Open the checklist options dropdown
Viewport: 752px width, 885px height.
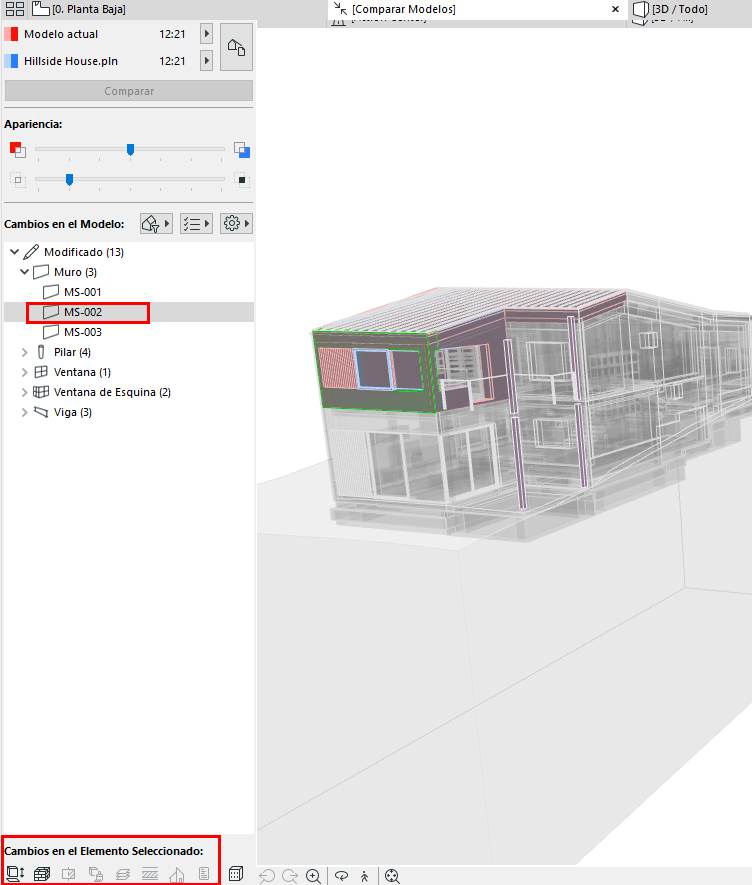click(196, 224)
